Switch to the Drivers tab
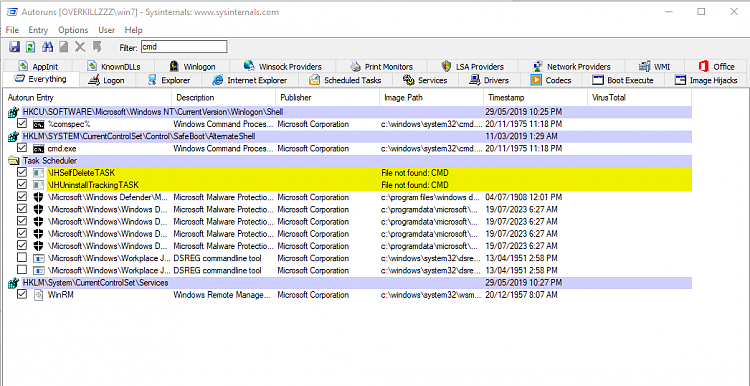This screenshot has height=386, width=750. (489, 80)
